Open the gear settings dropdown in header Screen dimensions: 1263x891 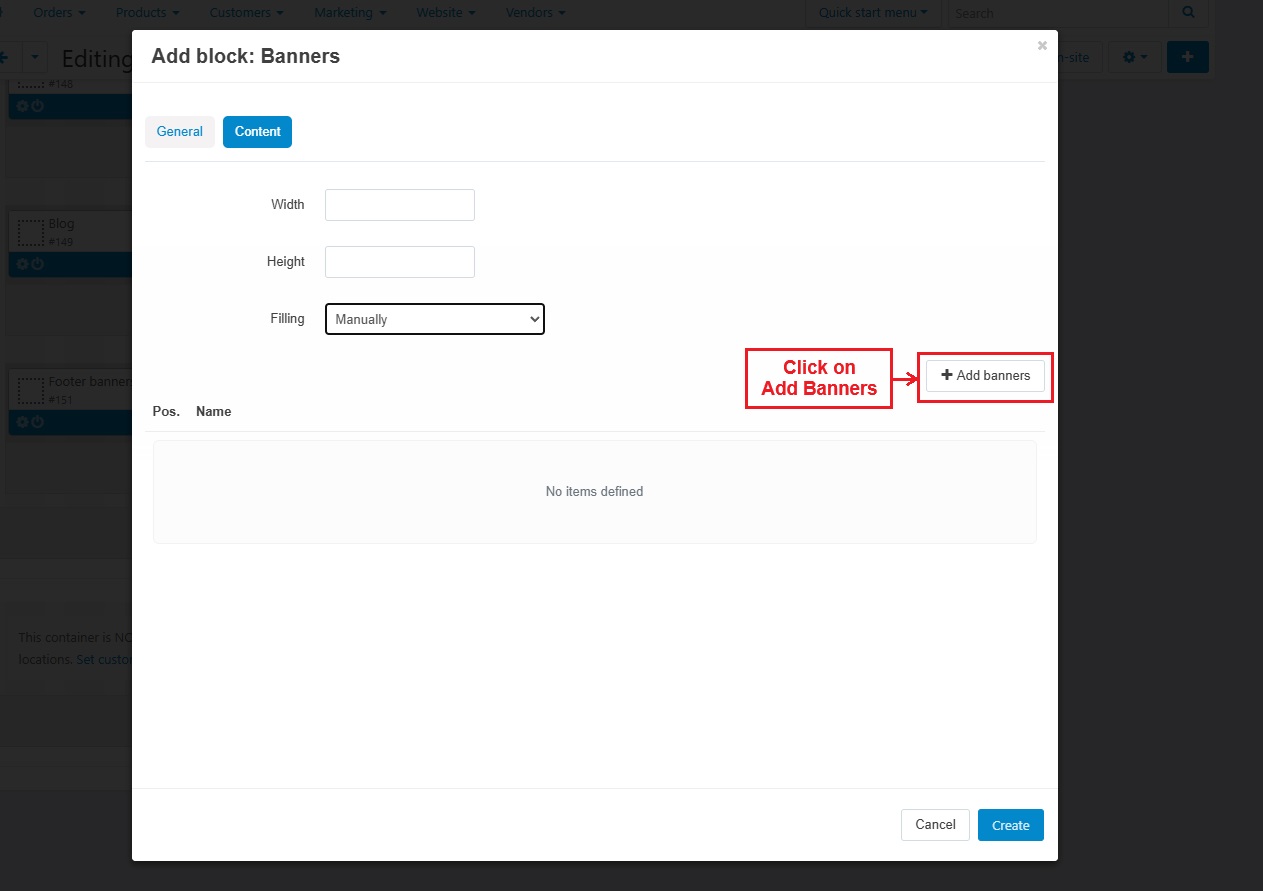pos(1135,58)
